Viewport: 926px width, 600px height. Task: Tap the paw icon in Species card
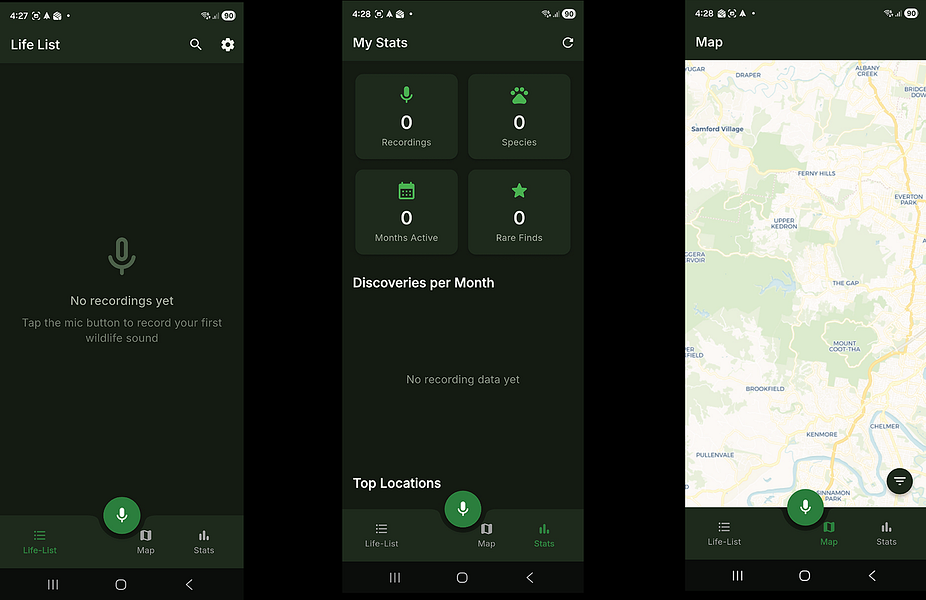[x=519, y=95]
